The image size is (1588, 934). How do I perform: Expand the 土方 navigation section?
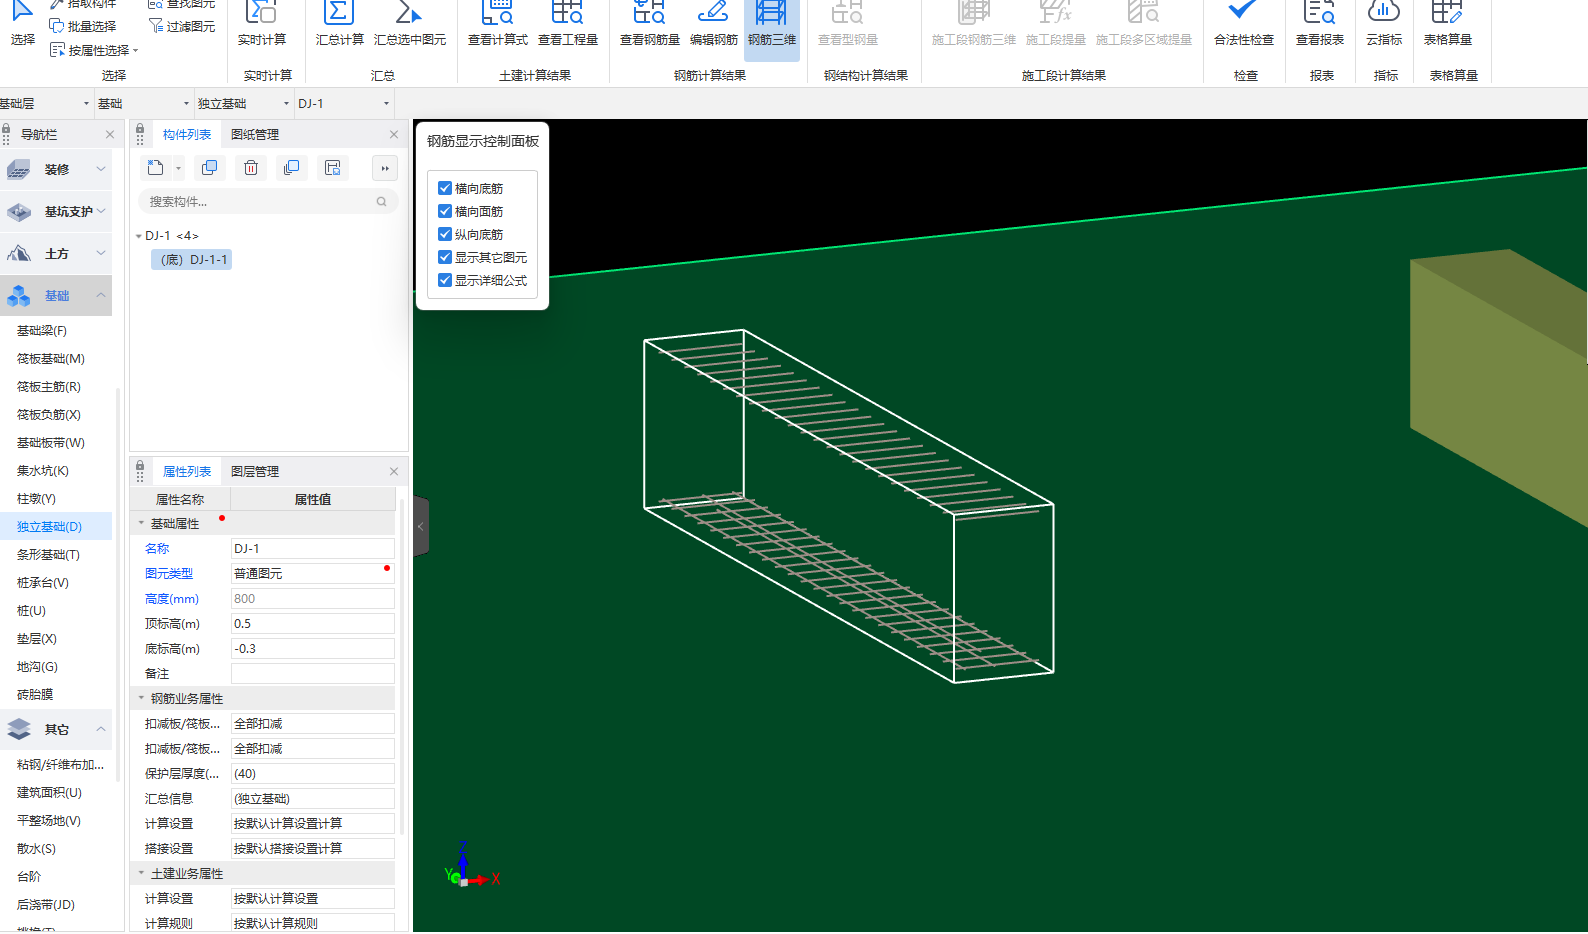[101, 253]
